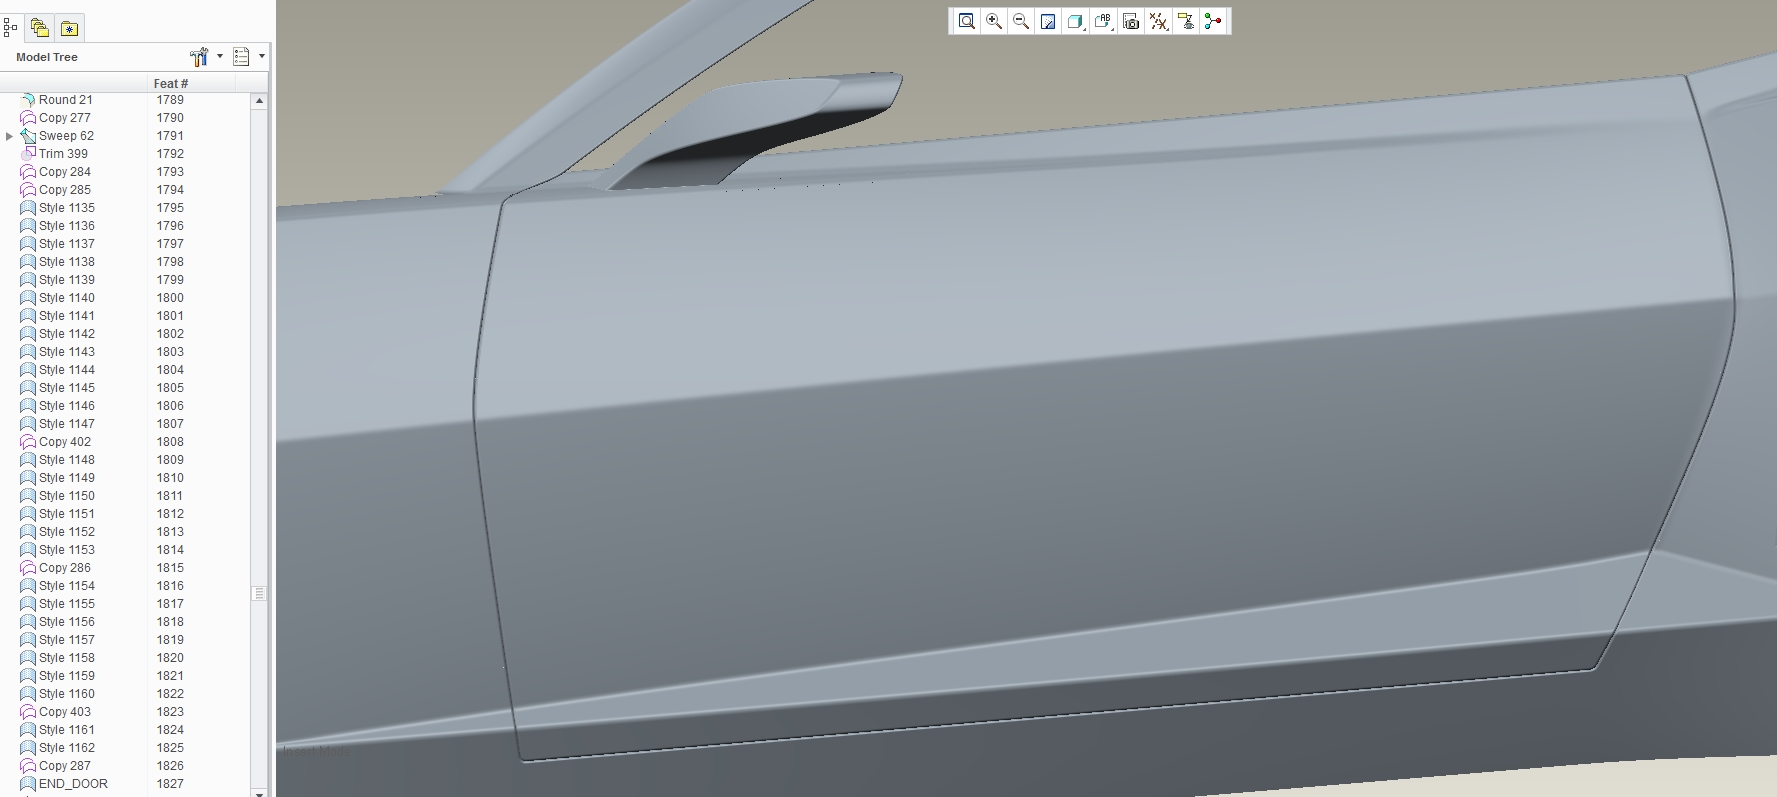Click the Zoom In magnifier icon
This screenshot has height=797, width=1777.
994,21
